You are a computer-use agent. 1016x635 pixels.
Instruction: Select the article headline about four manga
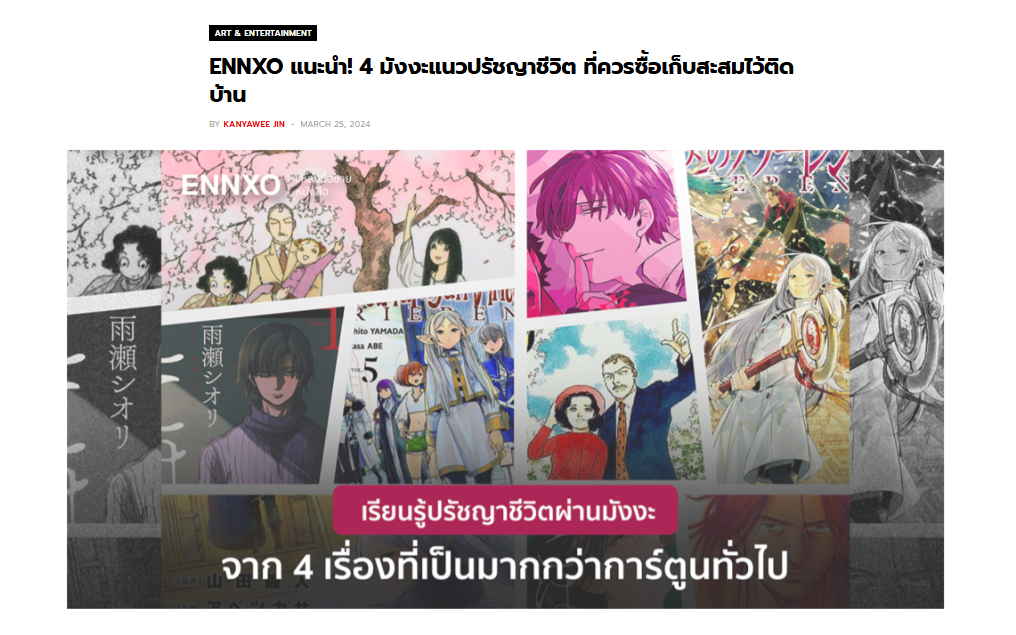pyautogui.click(x=501, y=80)
